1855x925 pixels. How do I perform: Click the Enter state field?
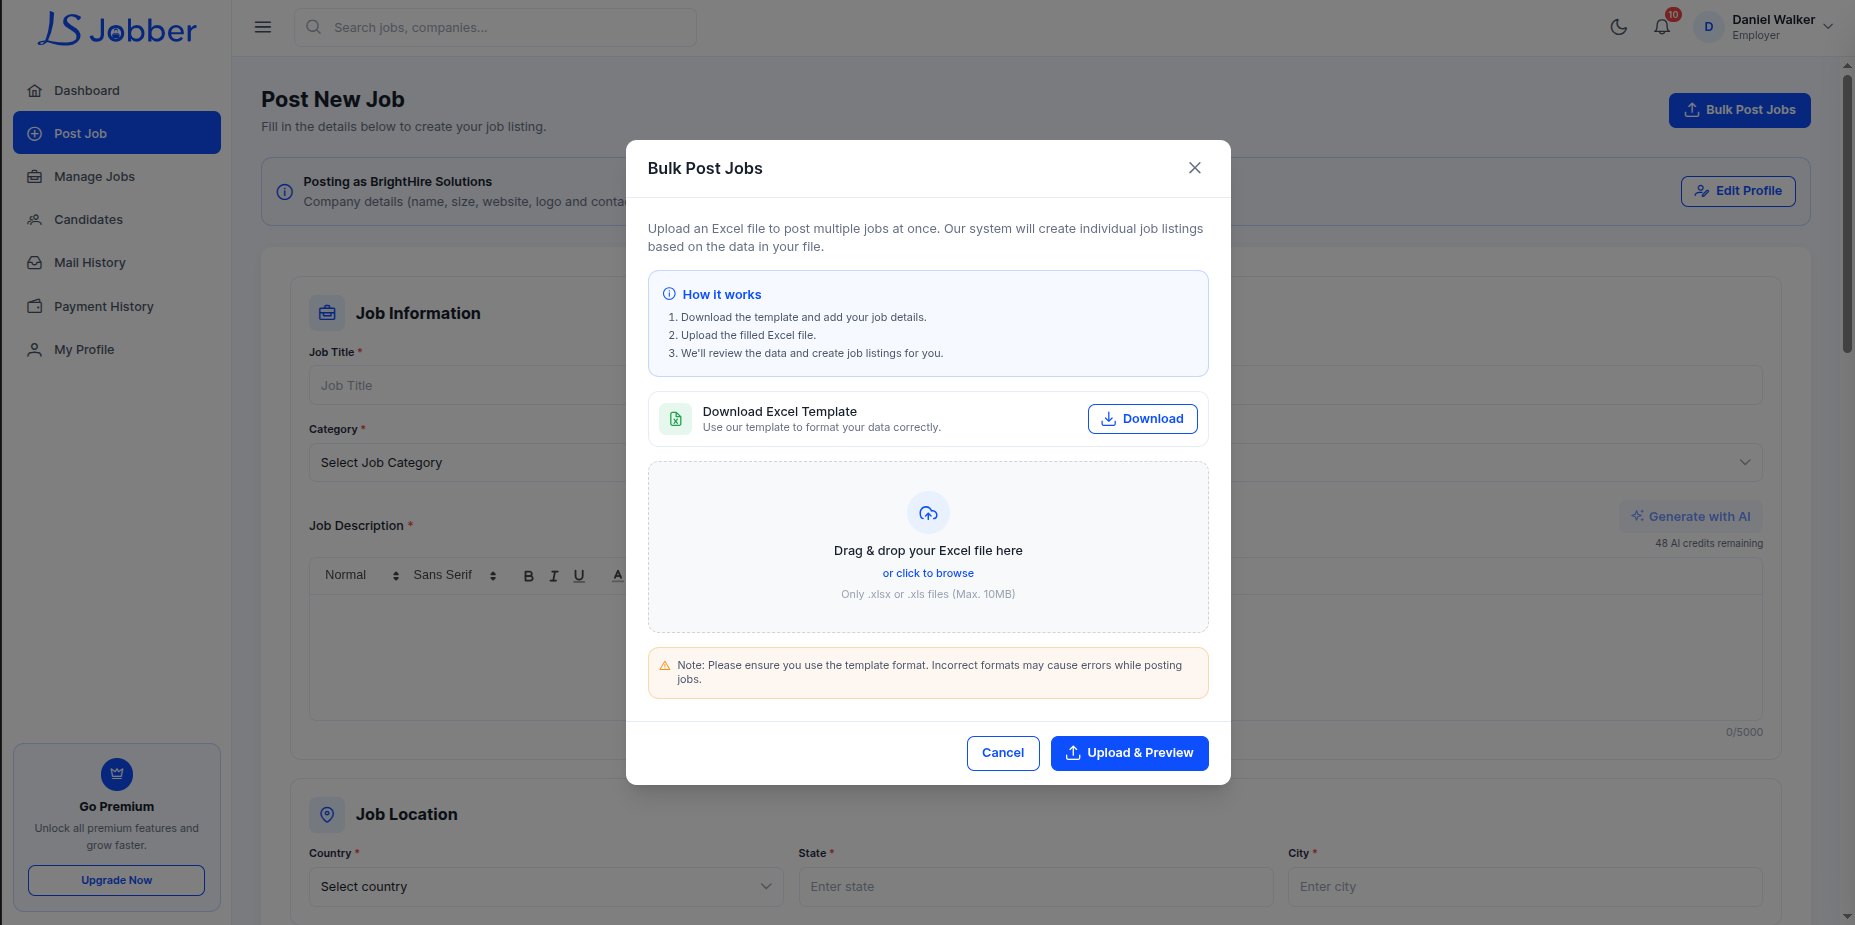coord(1036,887)
